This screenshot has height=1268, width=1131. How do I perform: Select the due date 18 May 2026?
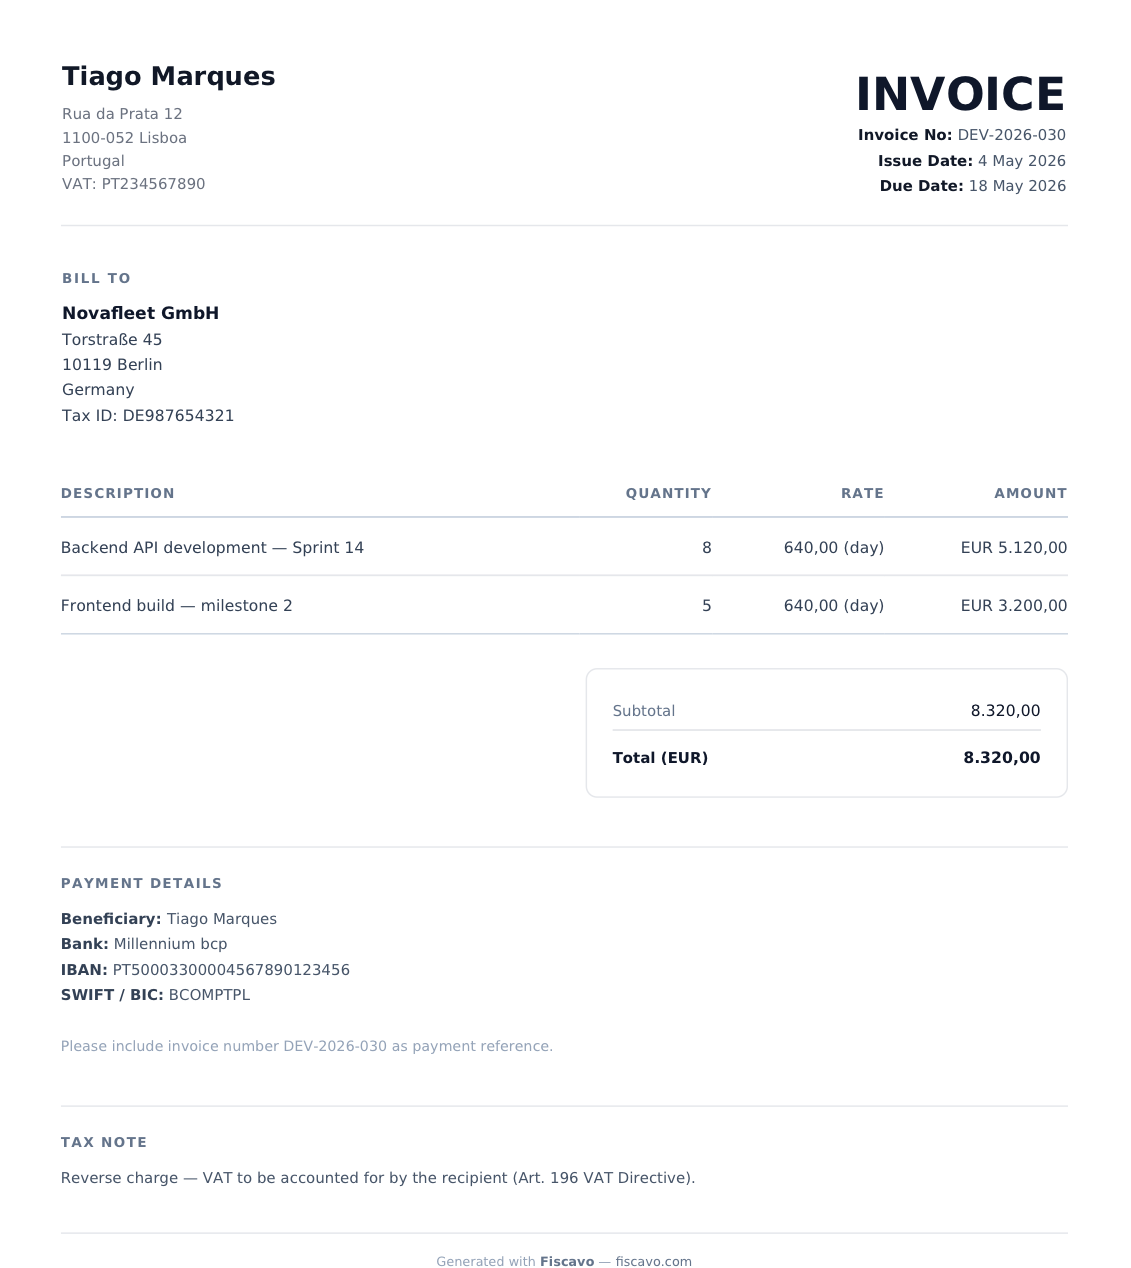[x=1017, y=186]
